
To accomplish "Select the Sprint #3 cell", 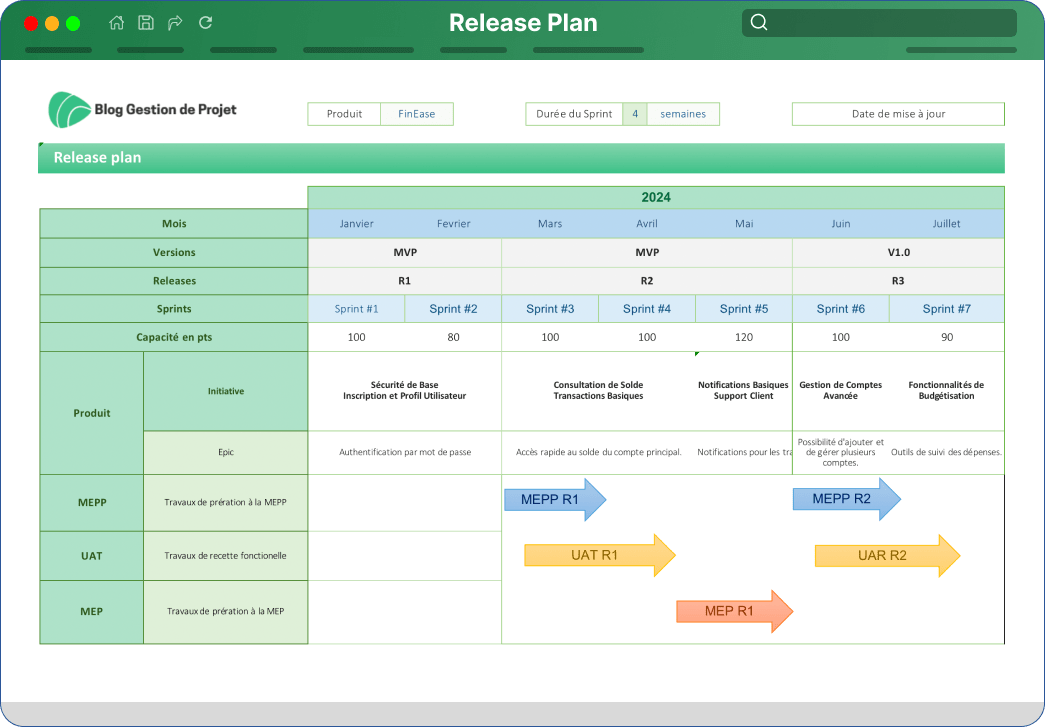I will (550, 309).
